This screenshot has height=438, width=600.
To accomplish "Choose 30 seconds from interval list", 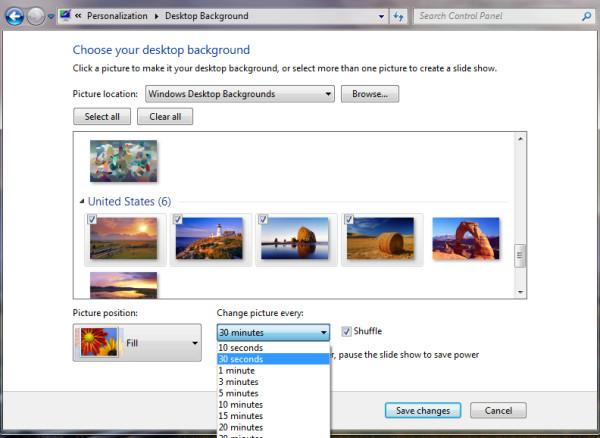I will pos(273,359).
